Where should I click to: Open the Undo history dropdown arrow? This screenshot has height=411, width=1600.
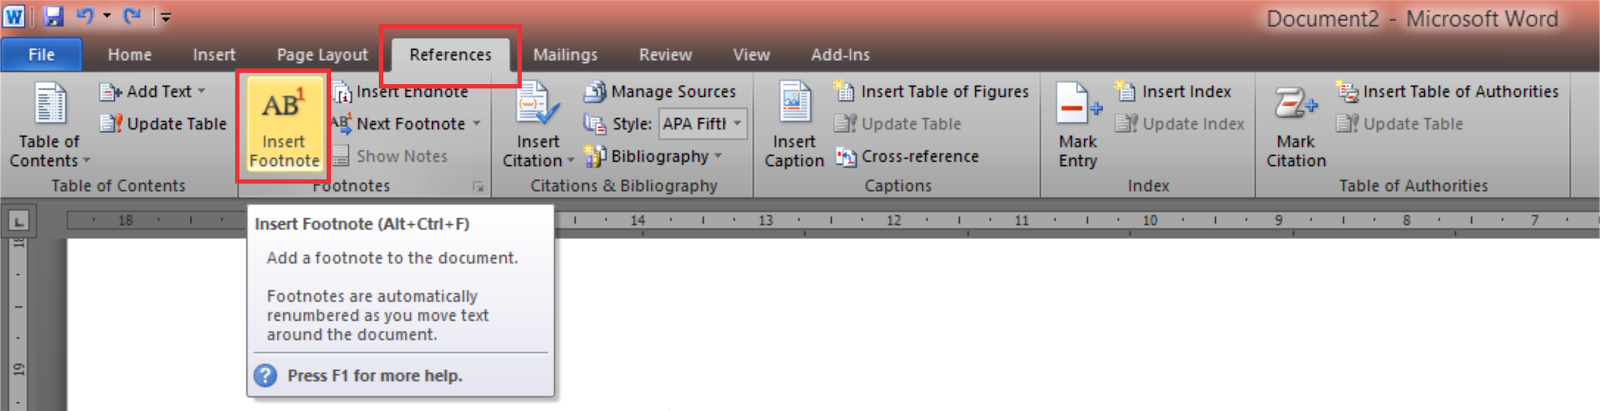point(106,17)
